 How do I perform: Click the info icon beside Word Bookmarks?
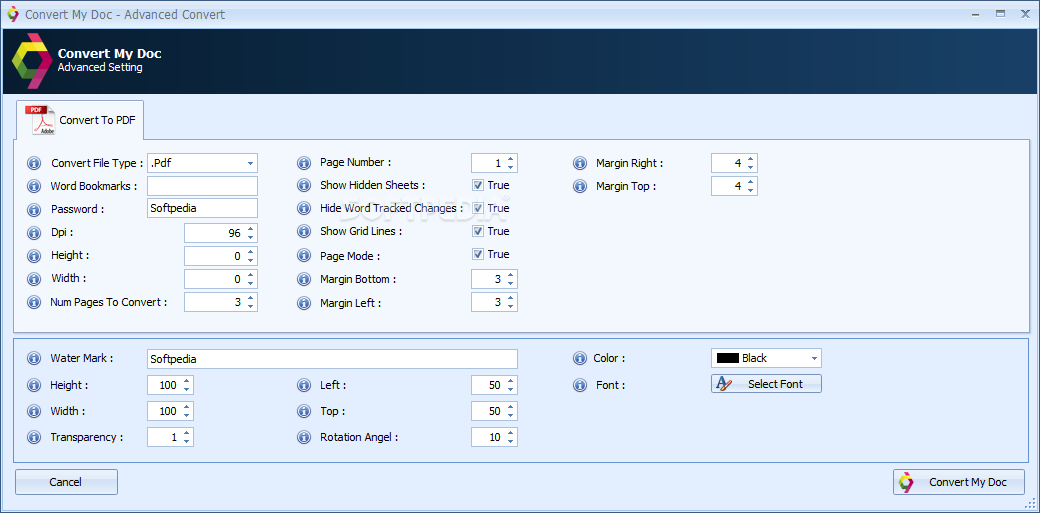[x=34, y=186]
